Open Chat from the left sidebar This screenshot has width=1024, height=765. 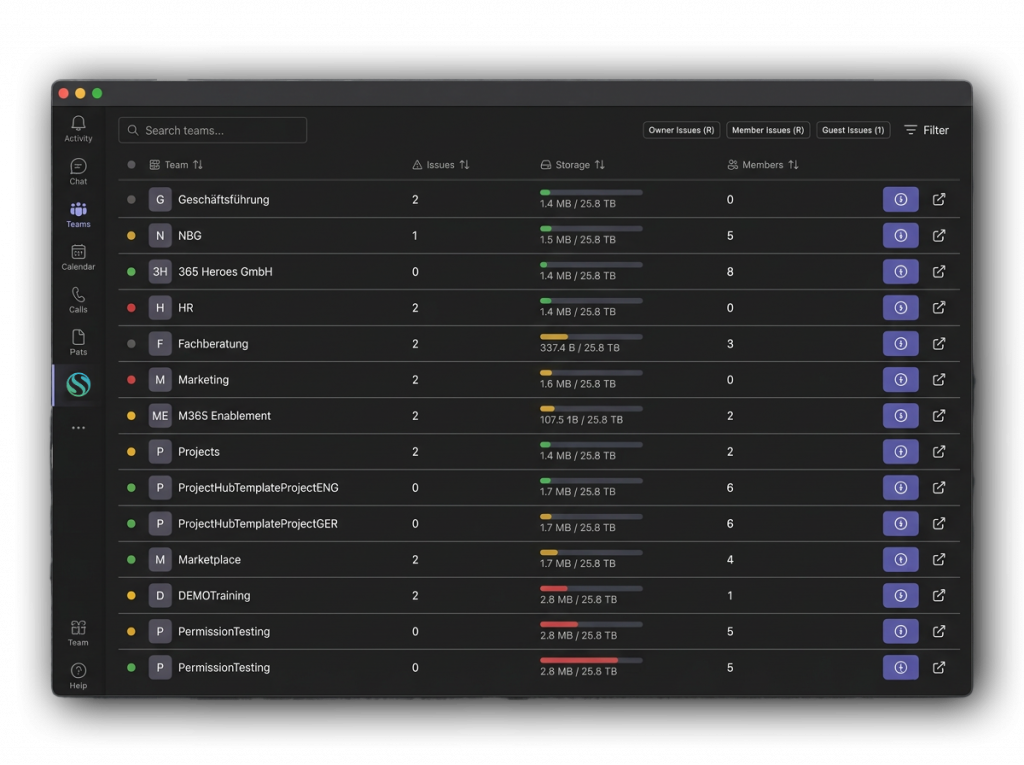click(78, 171)
